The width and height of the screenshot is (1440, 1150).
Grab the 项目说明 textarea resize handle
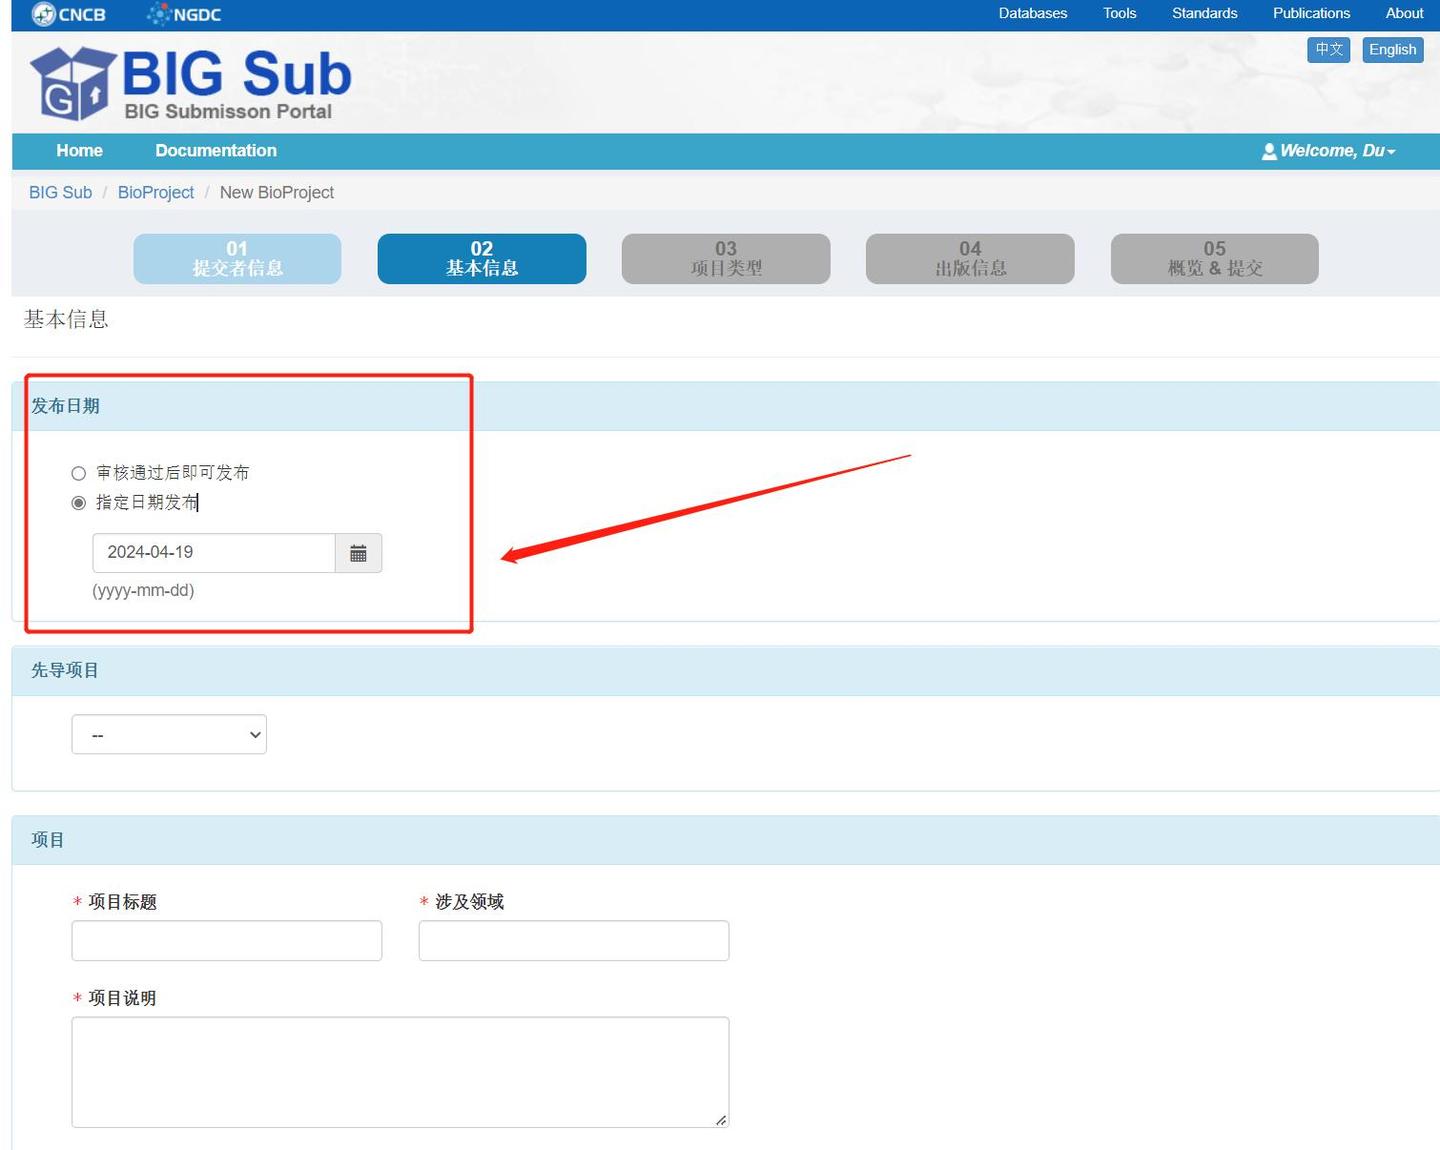[x=721, y=1120]
